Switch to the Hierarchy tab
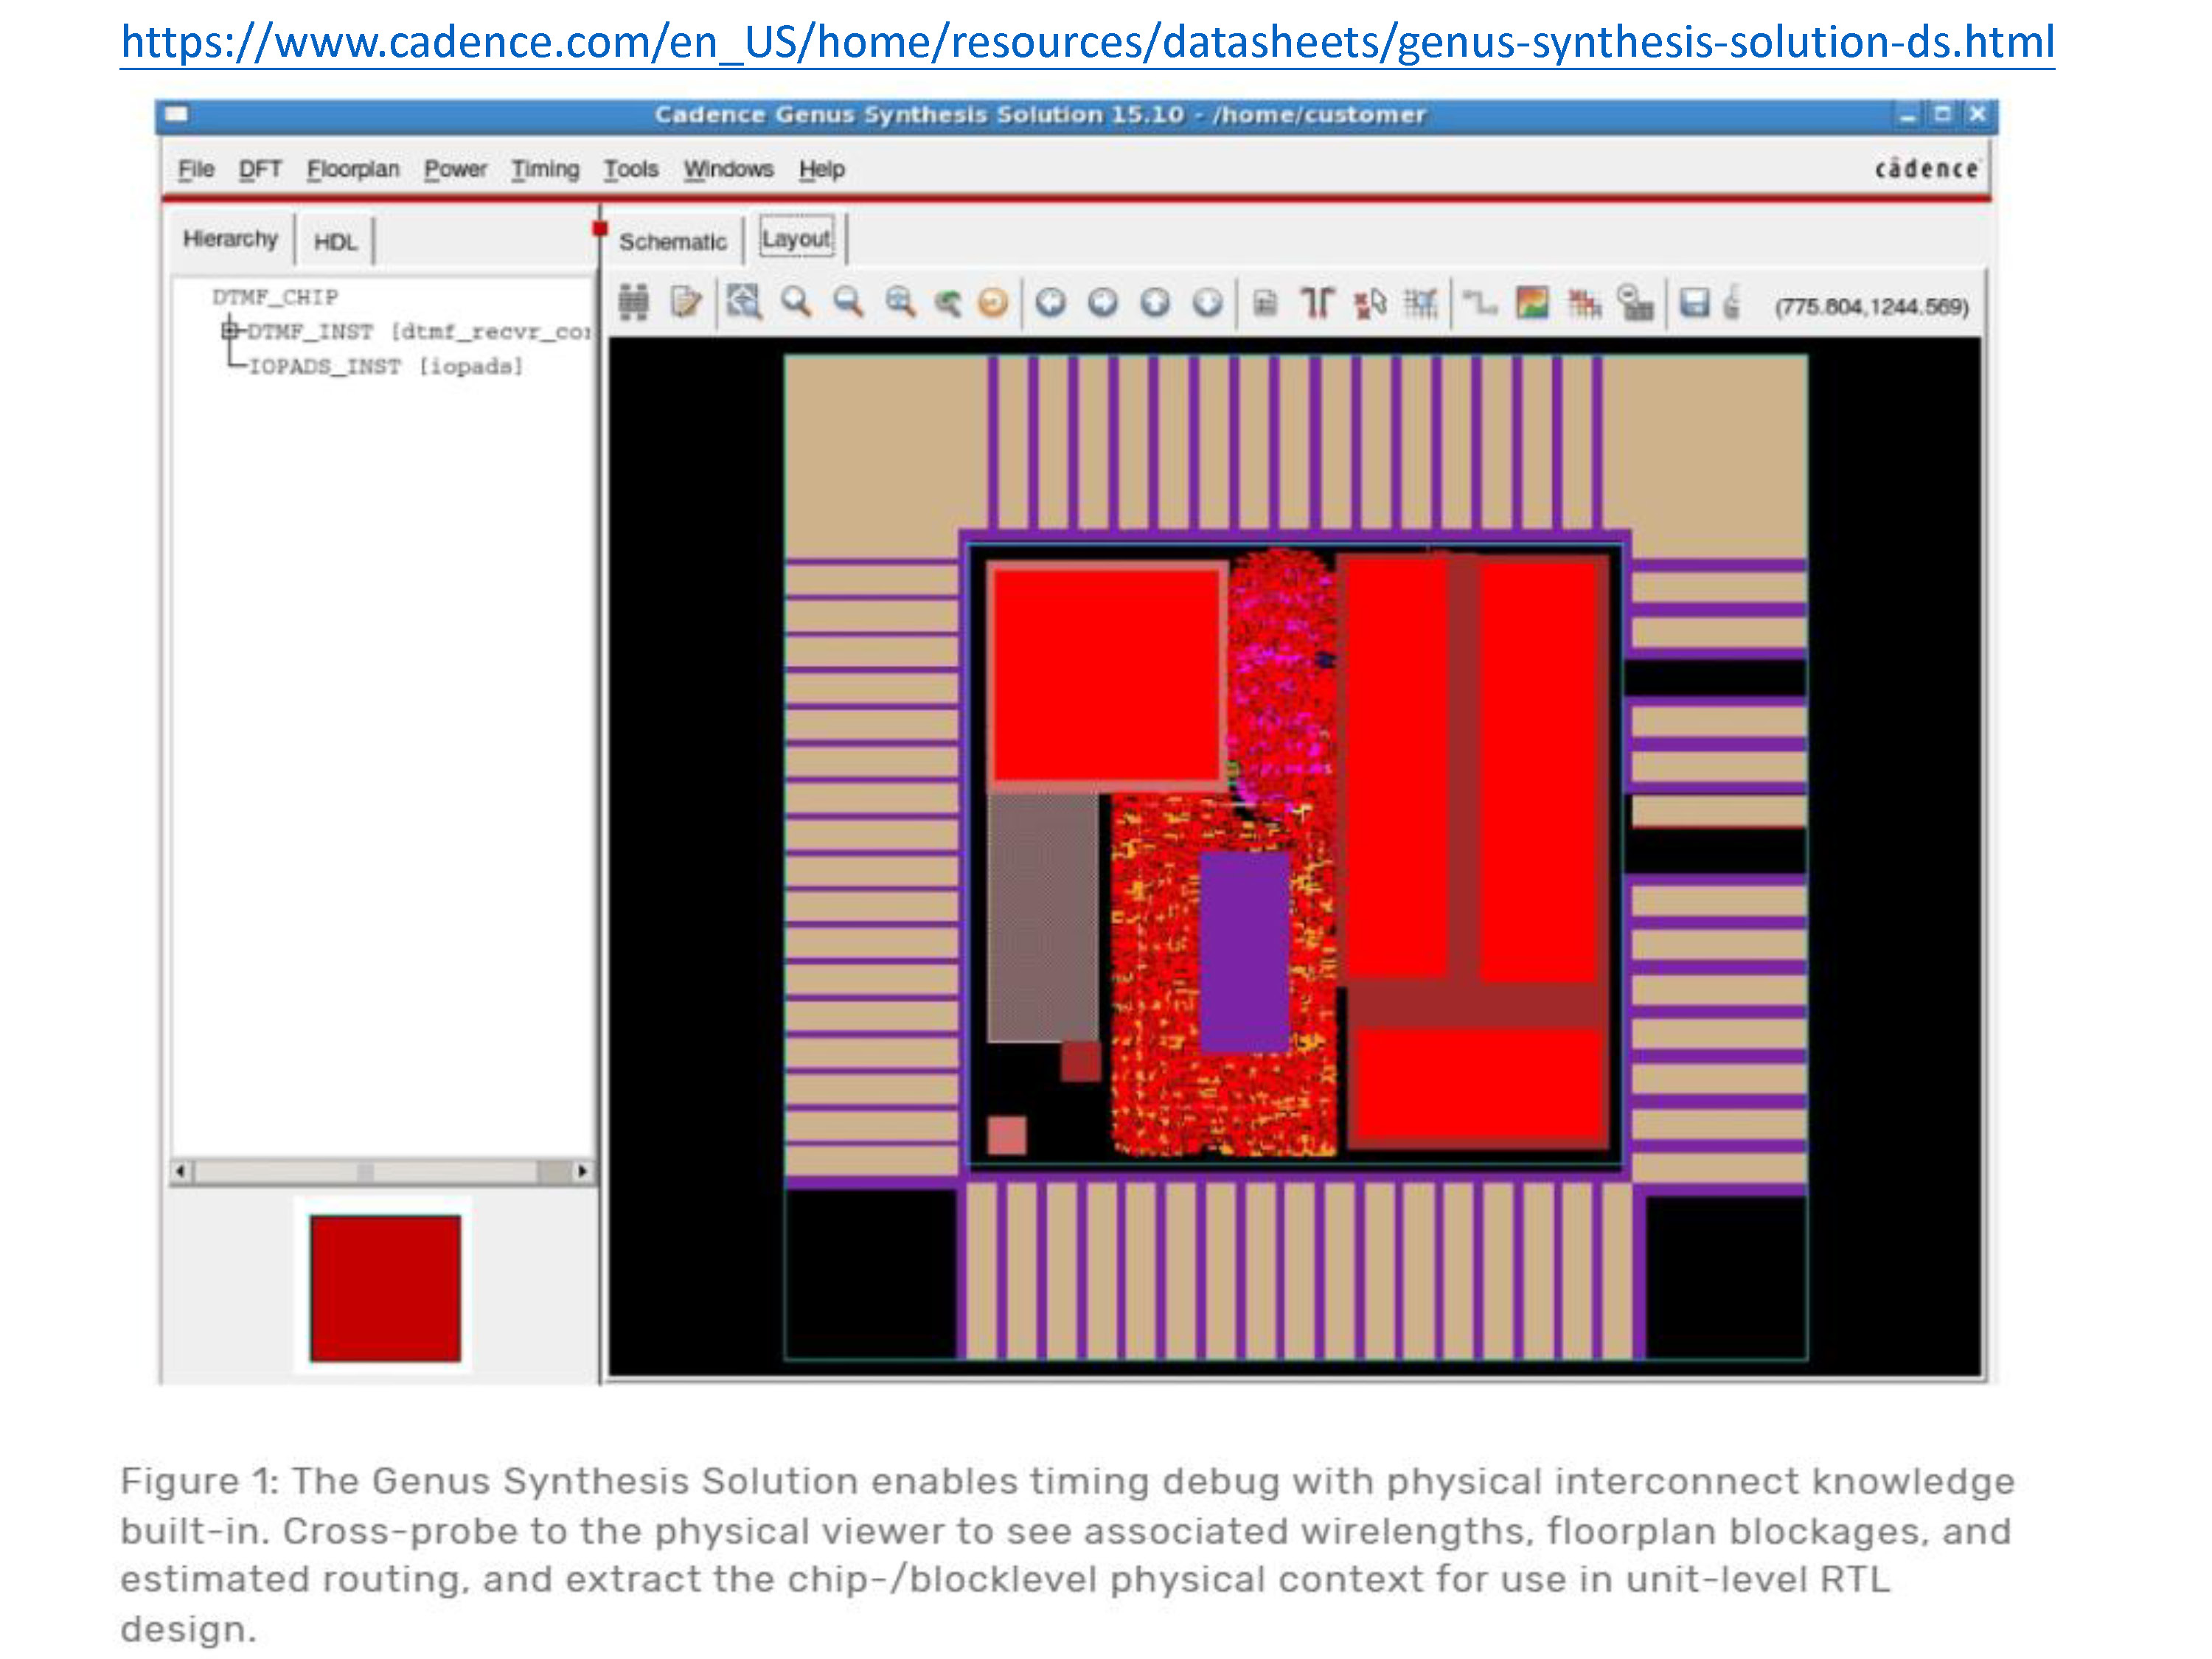2212x1659 pixels. click(x=230, y=239)
